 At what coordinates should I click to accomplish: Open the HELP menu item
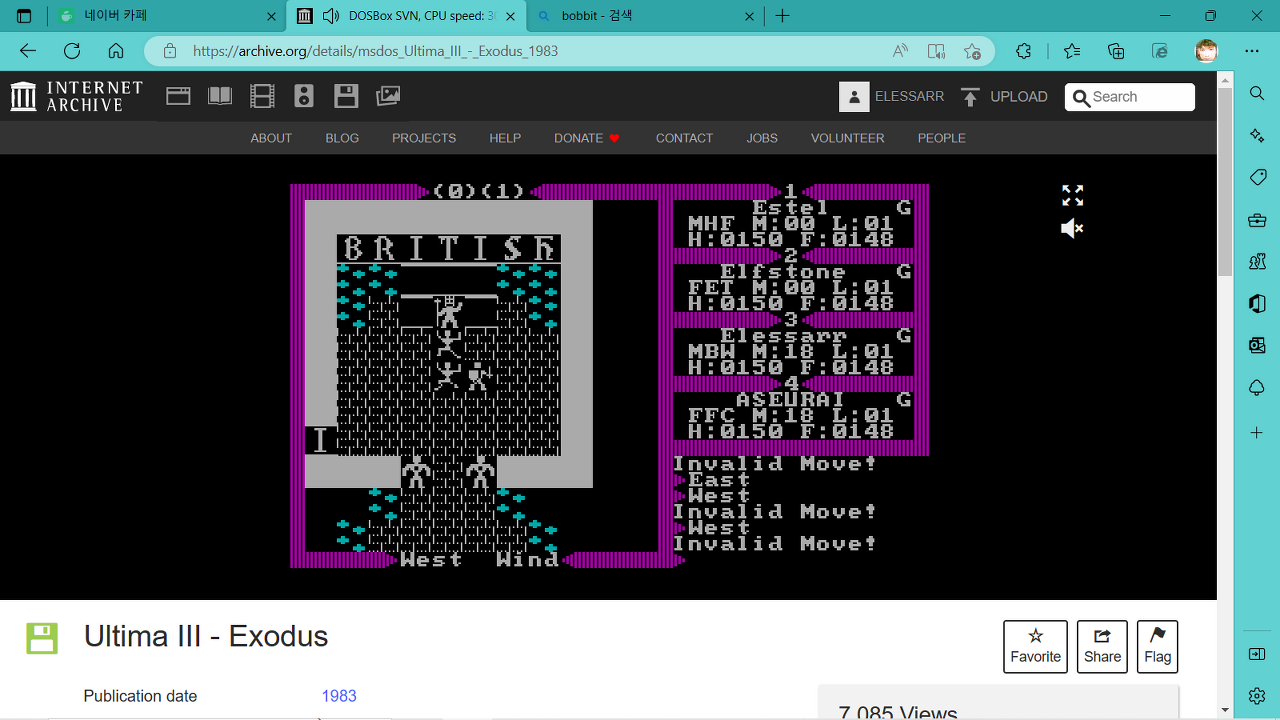click(x=505, y=138)
